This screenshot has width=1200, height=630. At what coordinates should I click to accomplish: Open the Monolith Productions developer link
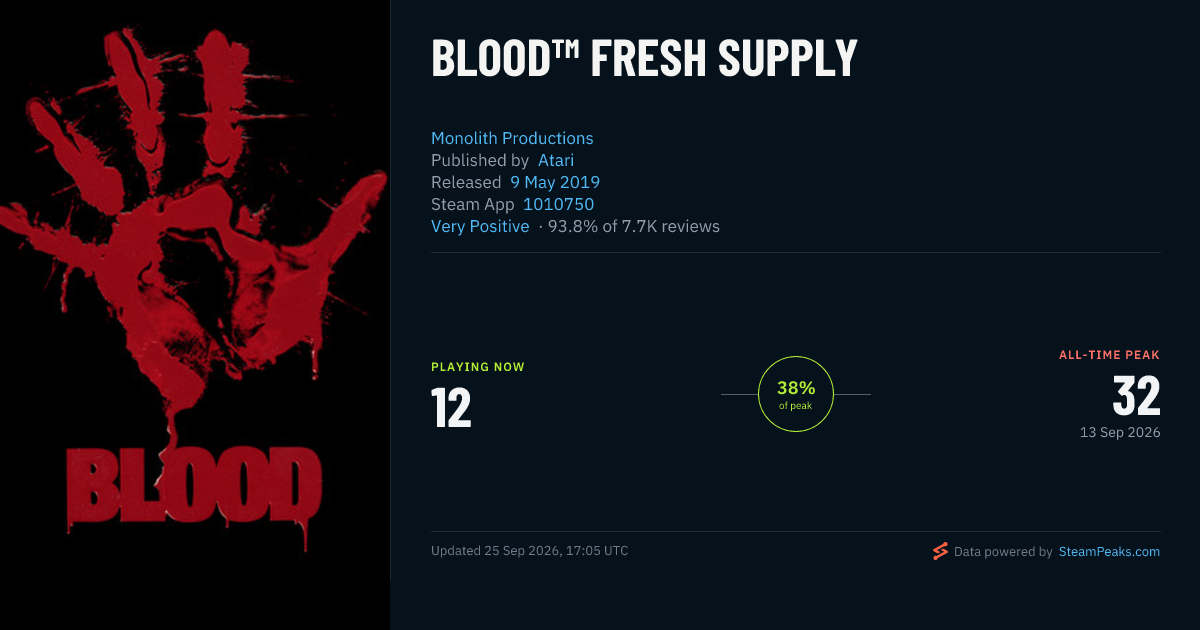pos(512,138)
